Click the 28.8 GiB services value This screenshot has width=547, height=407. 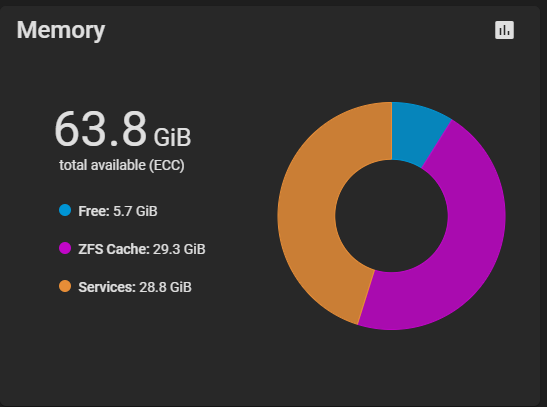pyautogui.click(x=165, y=287)
